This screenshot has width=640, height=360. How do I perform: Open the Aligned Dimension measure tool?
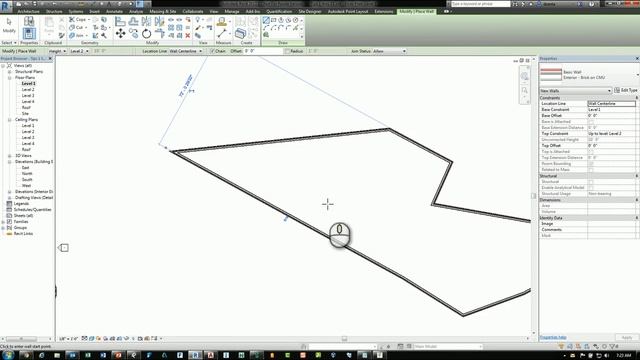[222, 33]
